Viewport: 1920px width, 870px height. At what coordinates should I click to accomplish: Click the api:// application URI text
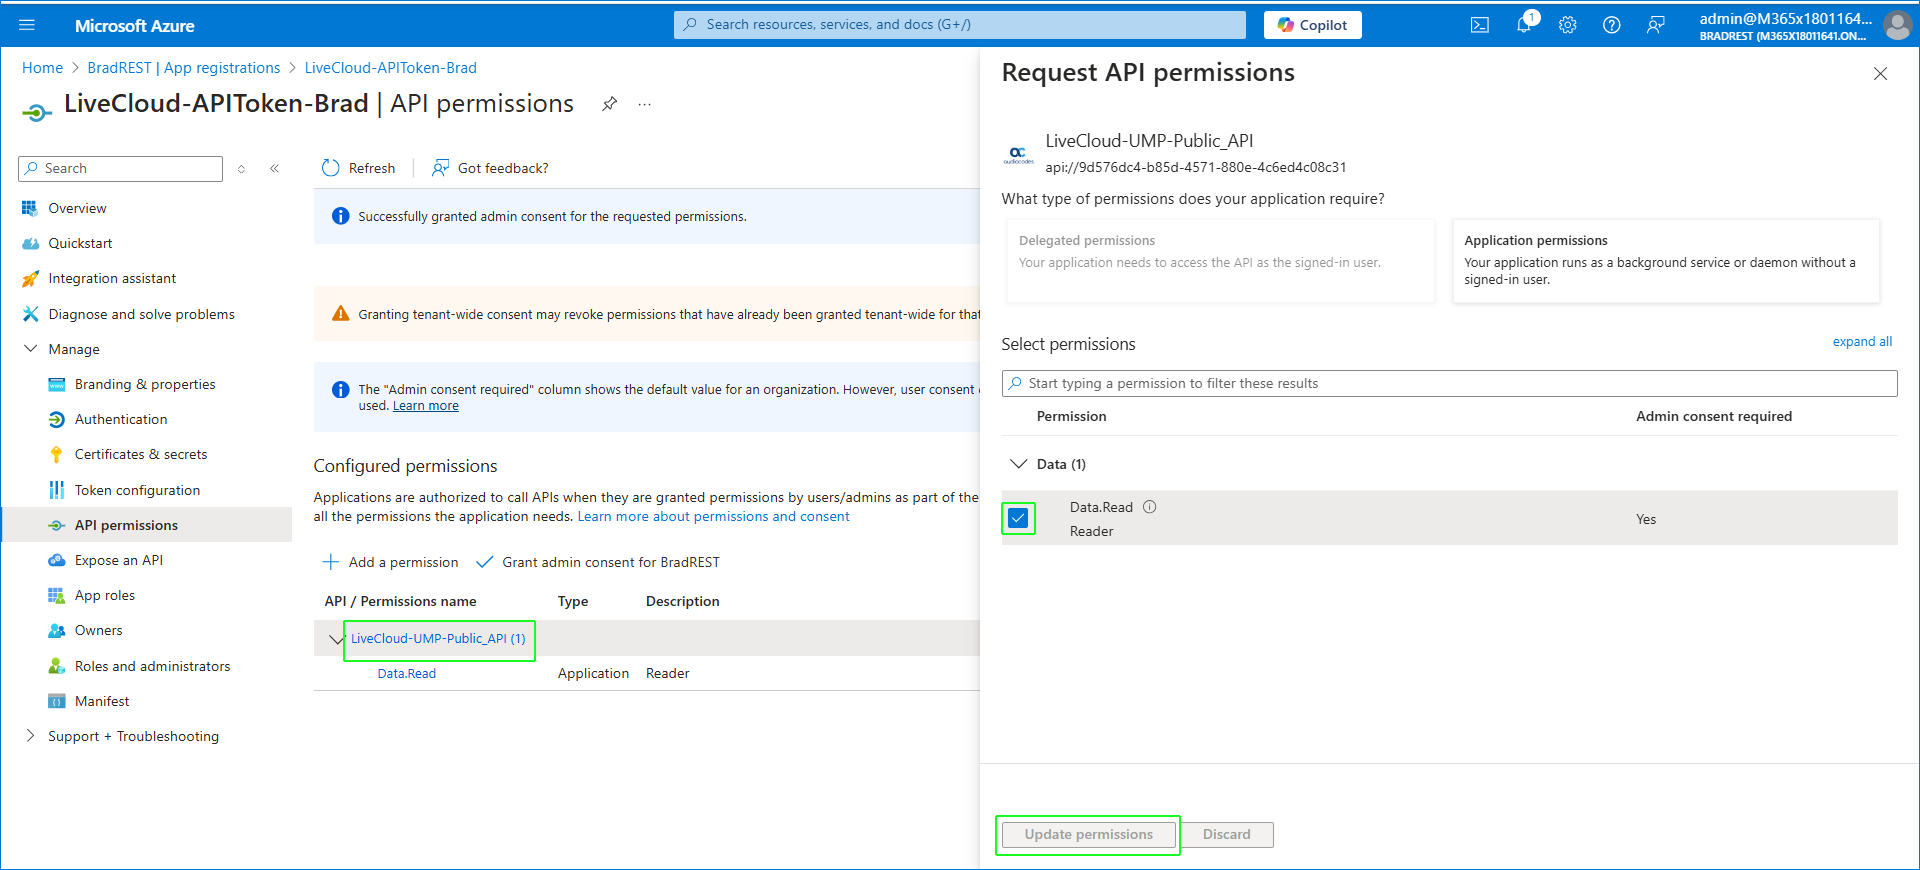[x=1195, y=167]
